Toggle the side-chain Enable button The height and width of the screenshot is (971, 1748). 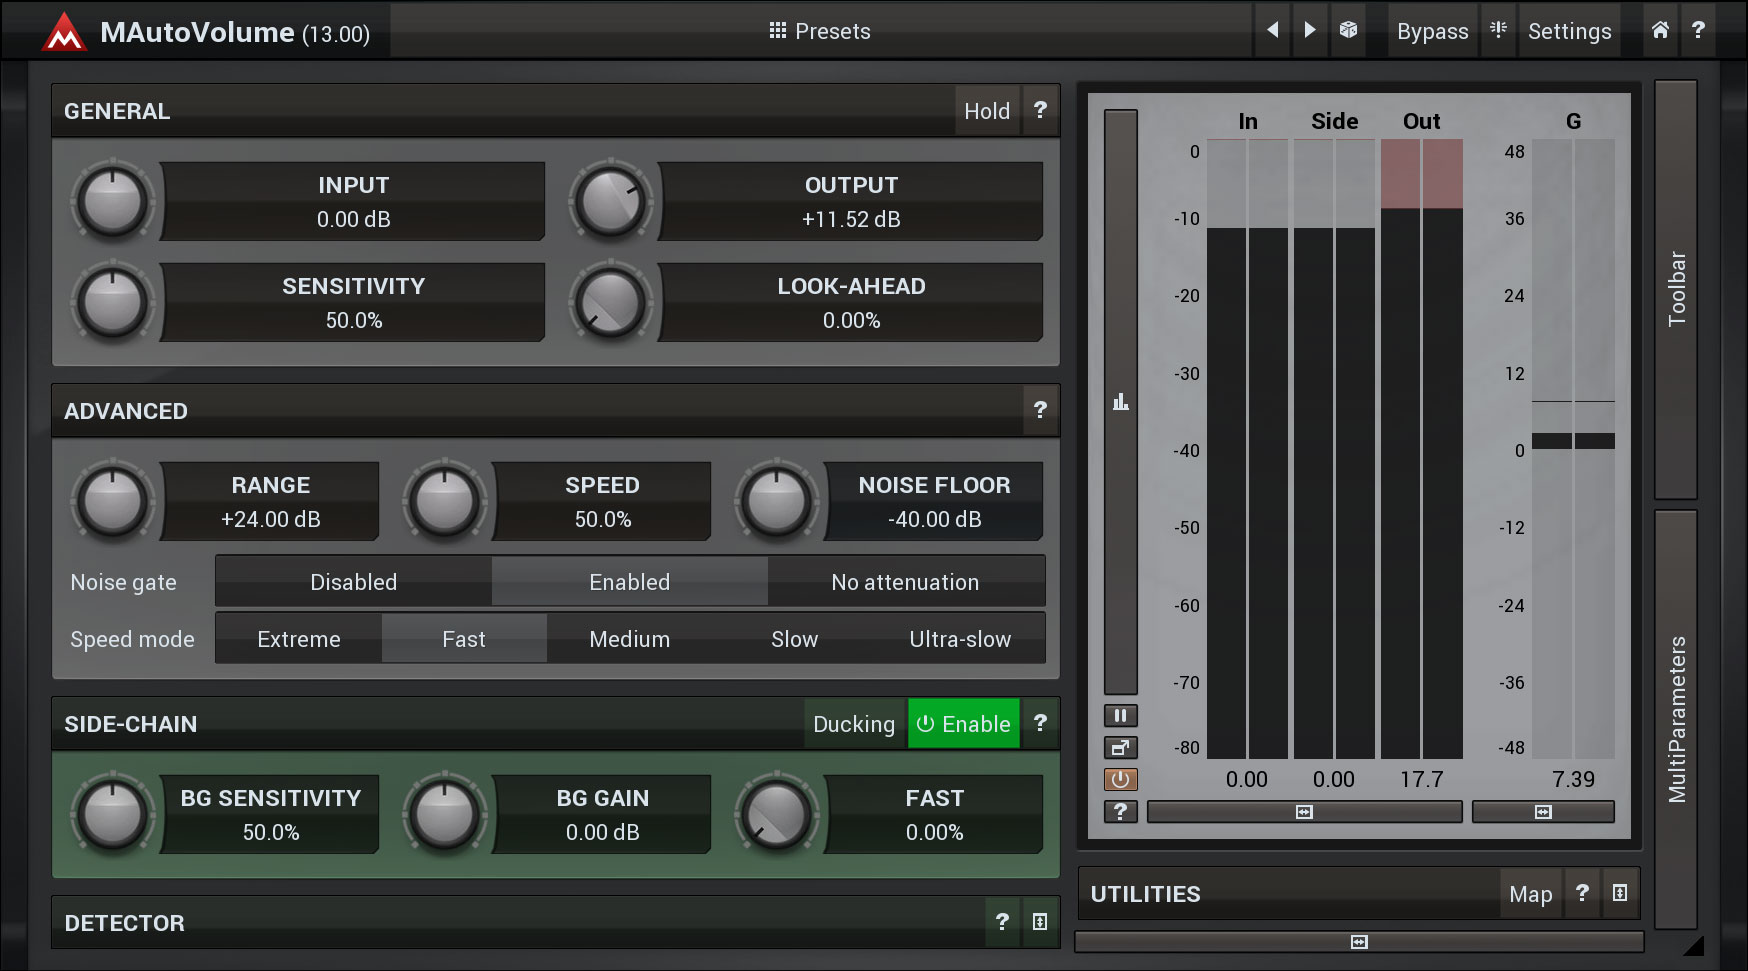coord(963,724)
